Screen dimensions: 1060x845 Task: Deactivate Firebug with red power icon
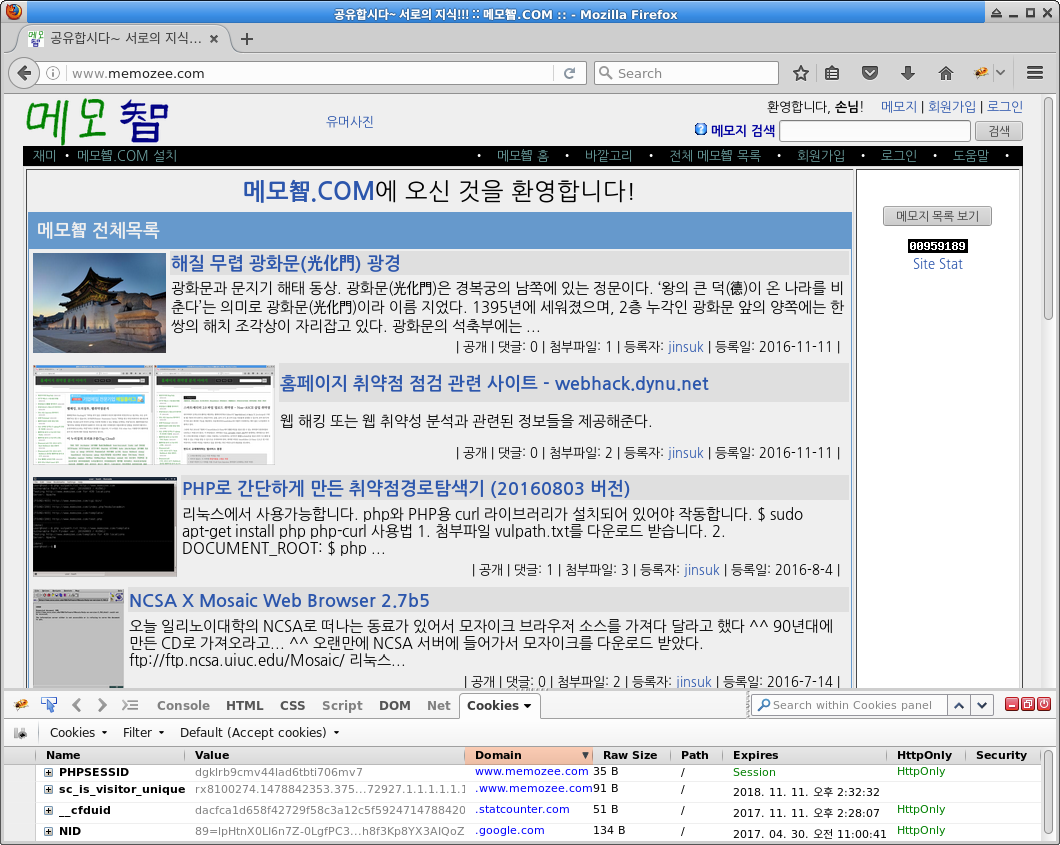(1044, 704)
